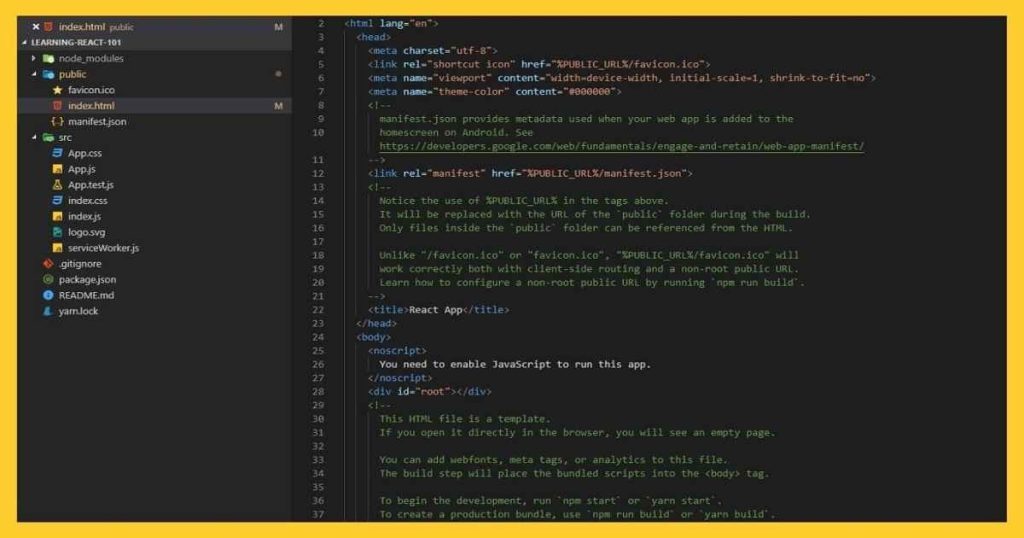
Task: Open .gitignore file
Action: 80,264
